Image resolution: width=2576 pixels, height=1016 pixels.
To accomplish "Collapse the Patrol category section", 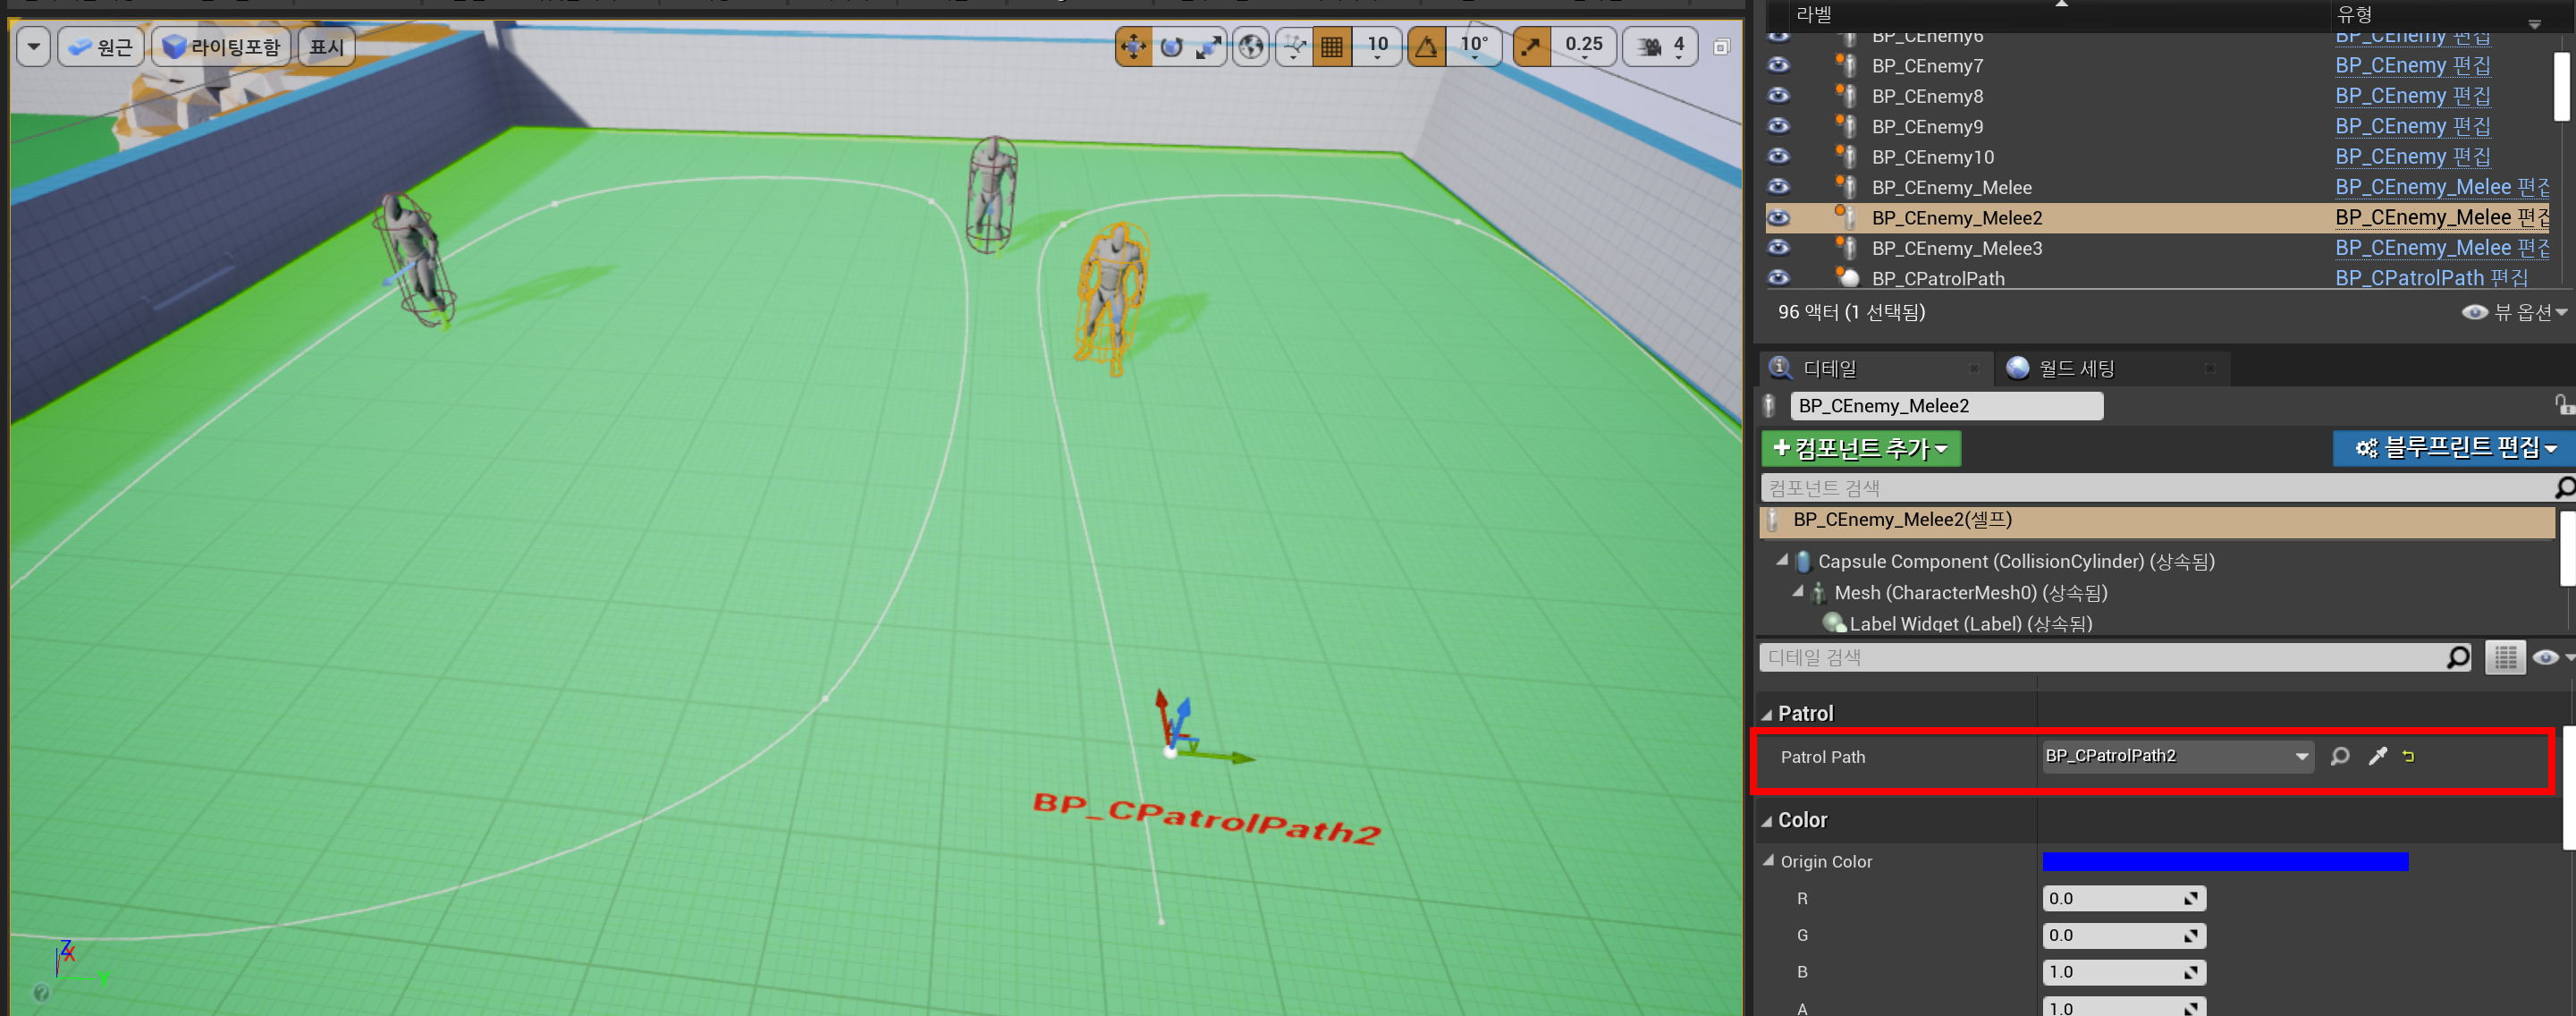I will pos(1767,714).
